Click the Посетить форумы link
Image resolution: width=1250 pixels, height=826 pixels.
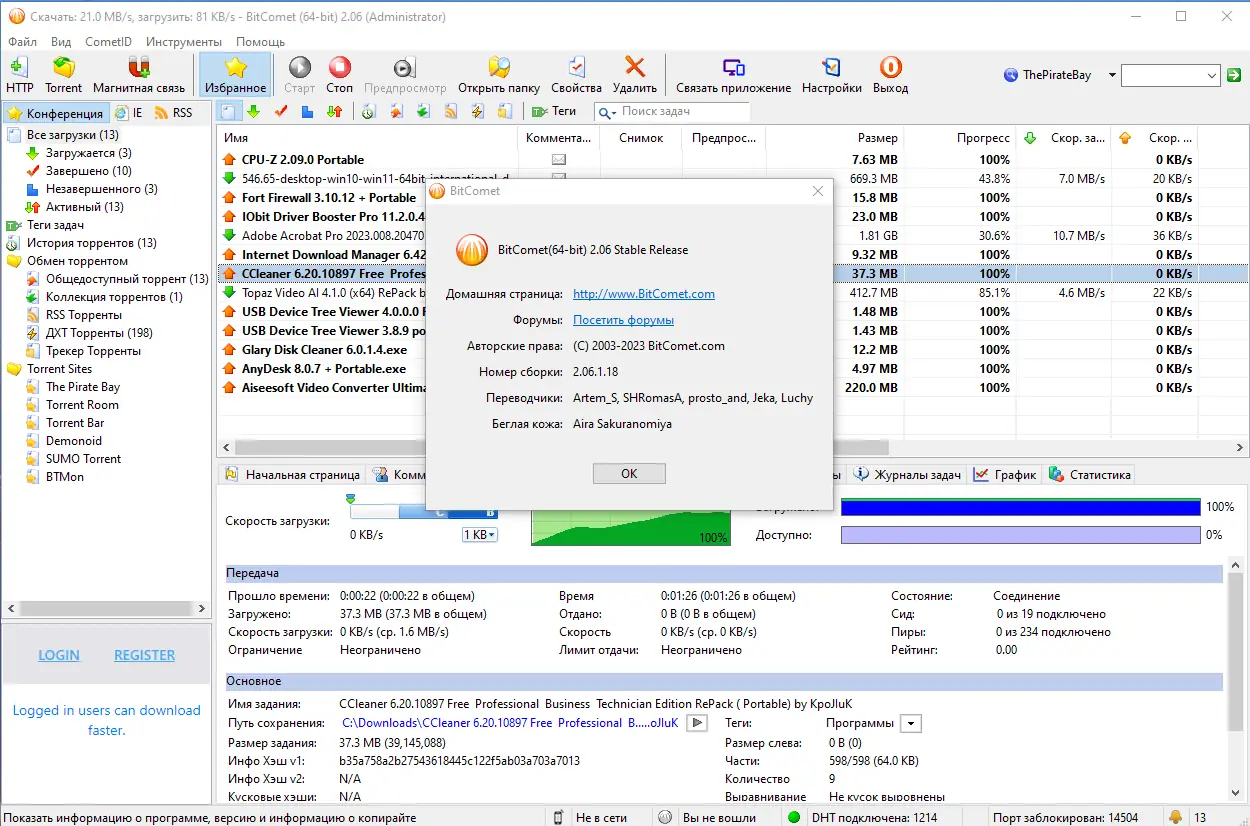(x=623, y=320)
